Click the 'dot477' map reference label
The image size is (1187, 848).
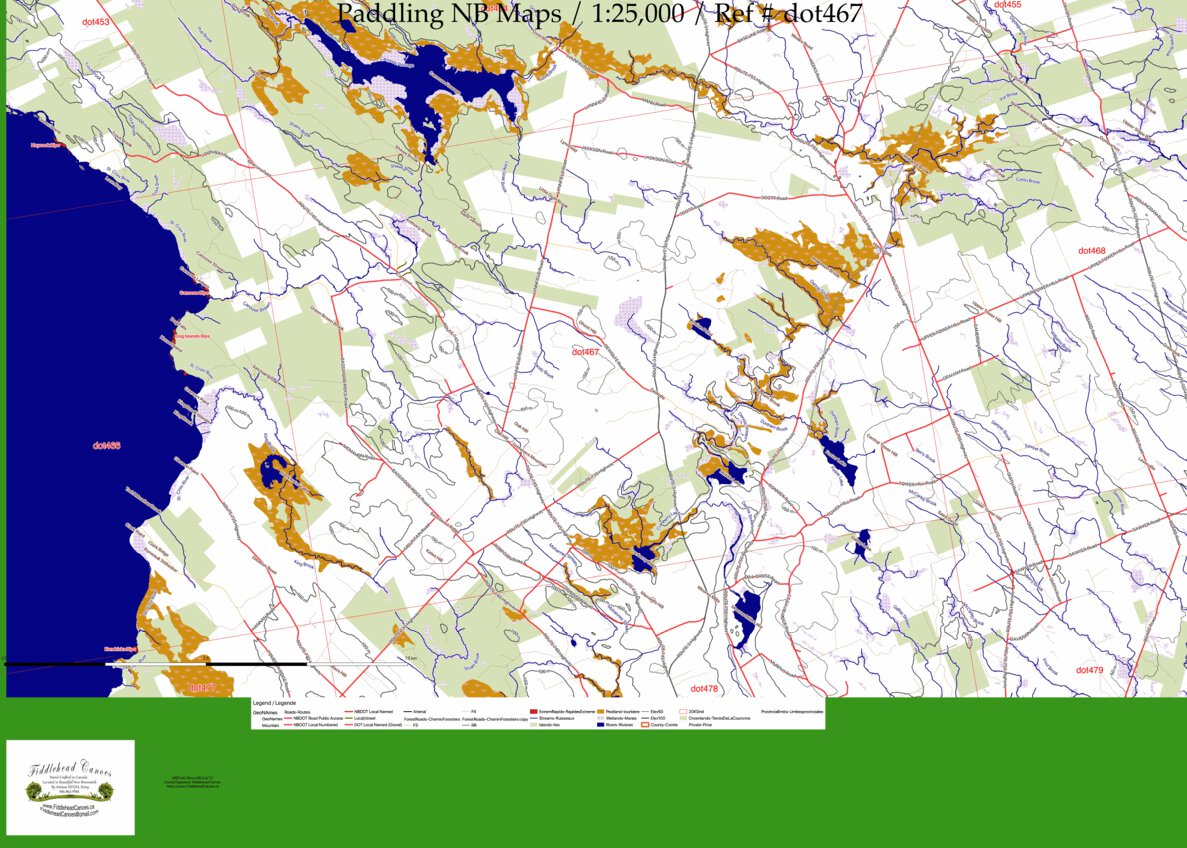pos(201,688)
